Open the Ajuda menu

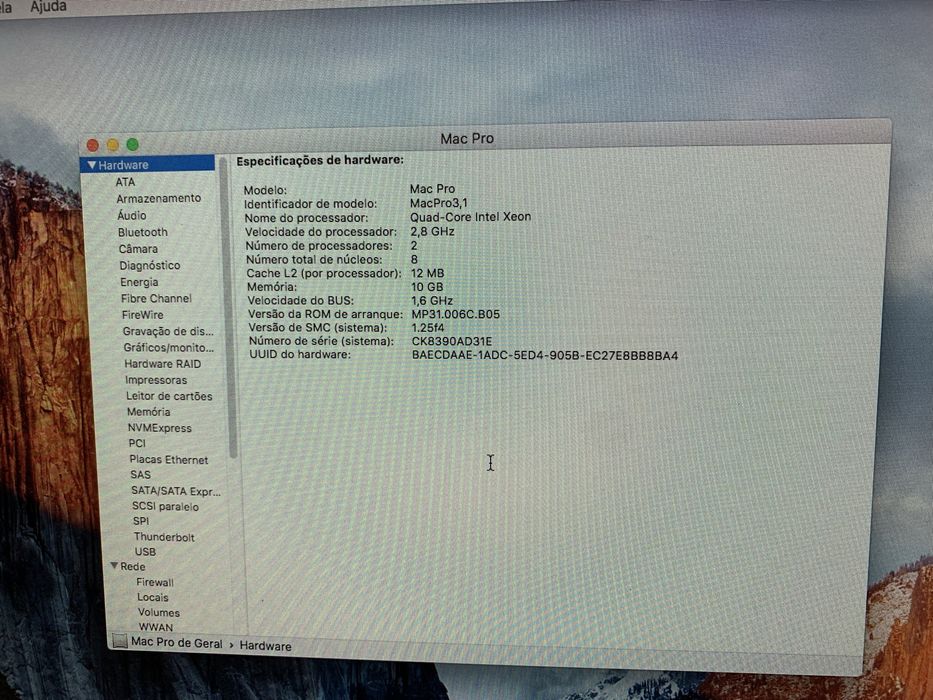tap(48, 7)
